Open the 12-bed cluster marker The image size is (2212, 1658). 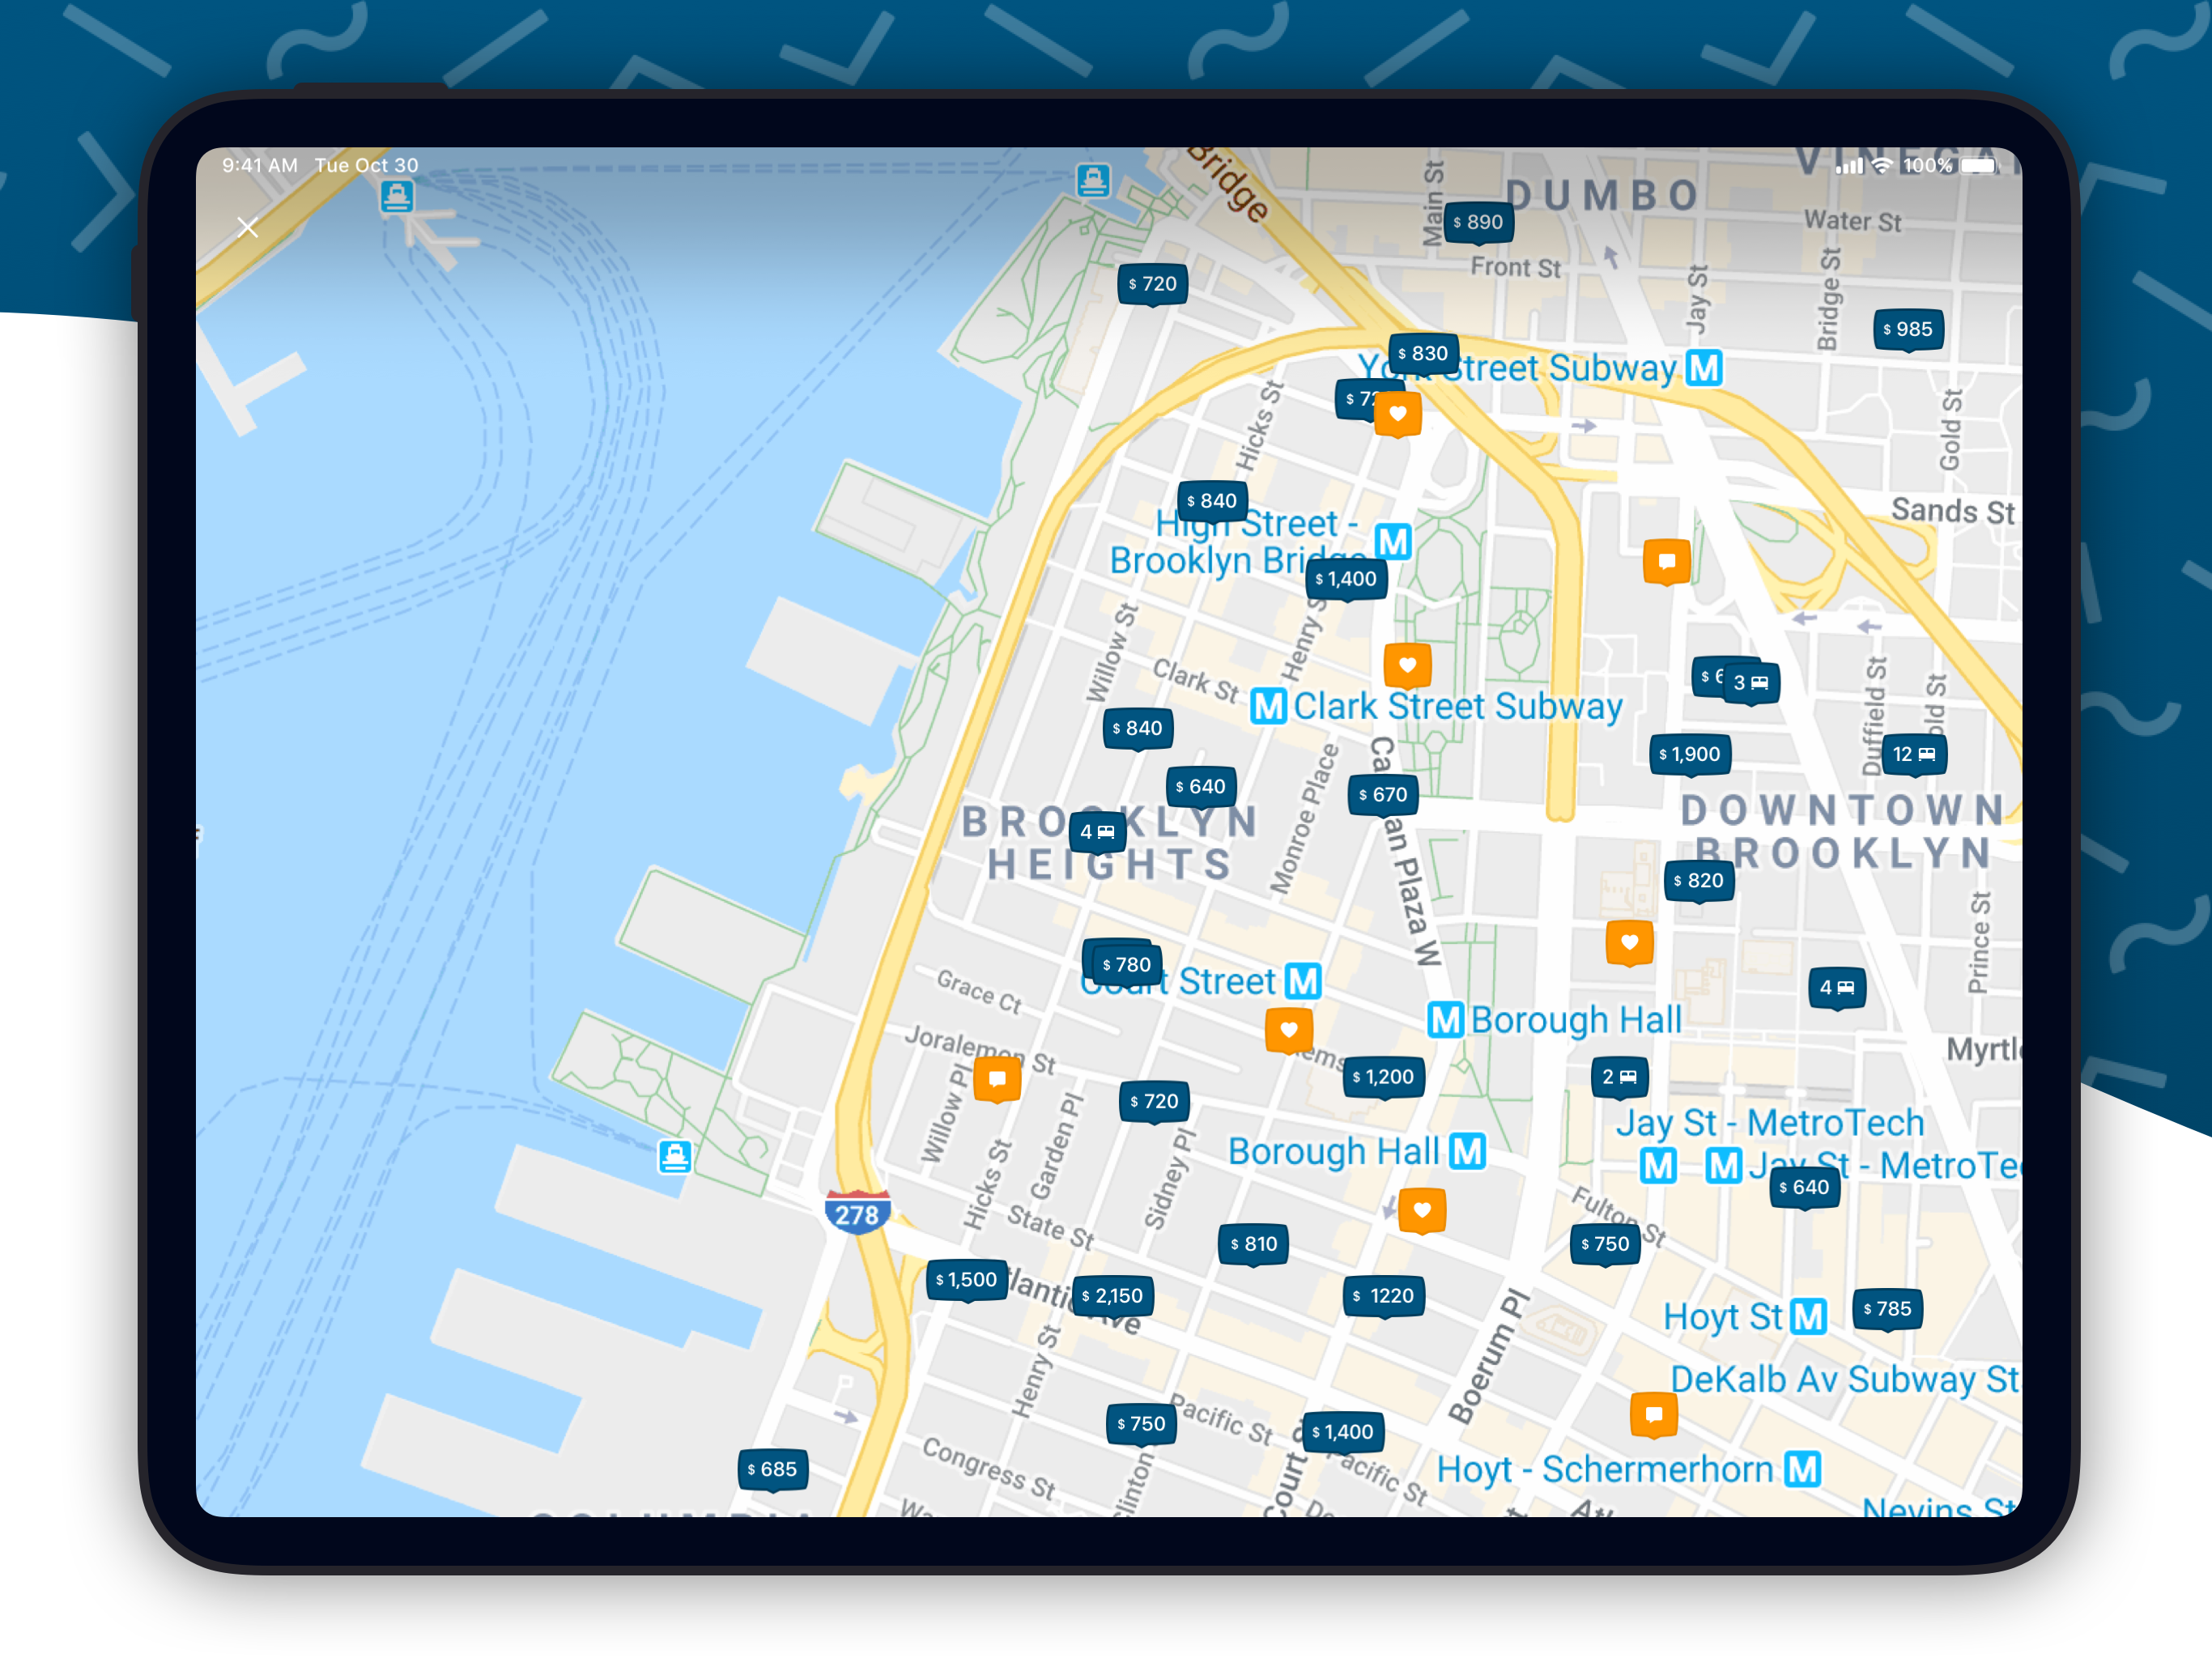click(x=1913, y=754)
